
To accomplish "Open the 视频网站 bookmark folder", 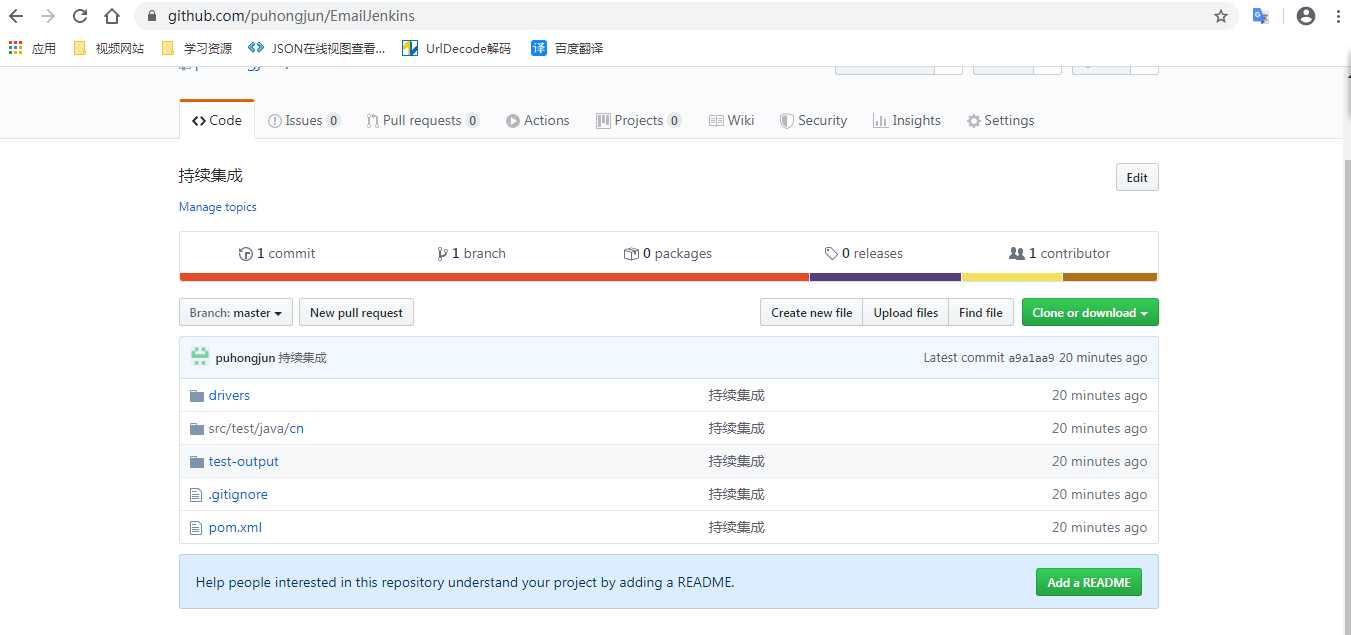I will coord(109,48).
